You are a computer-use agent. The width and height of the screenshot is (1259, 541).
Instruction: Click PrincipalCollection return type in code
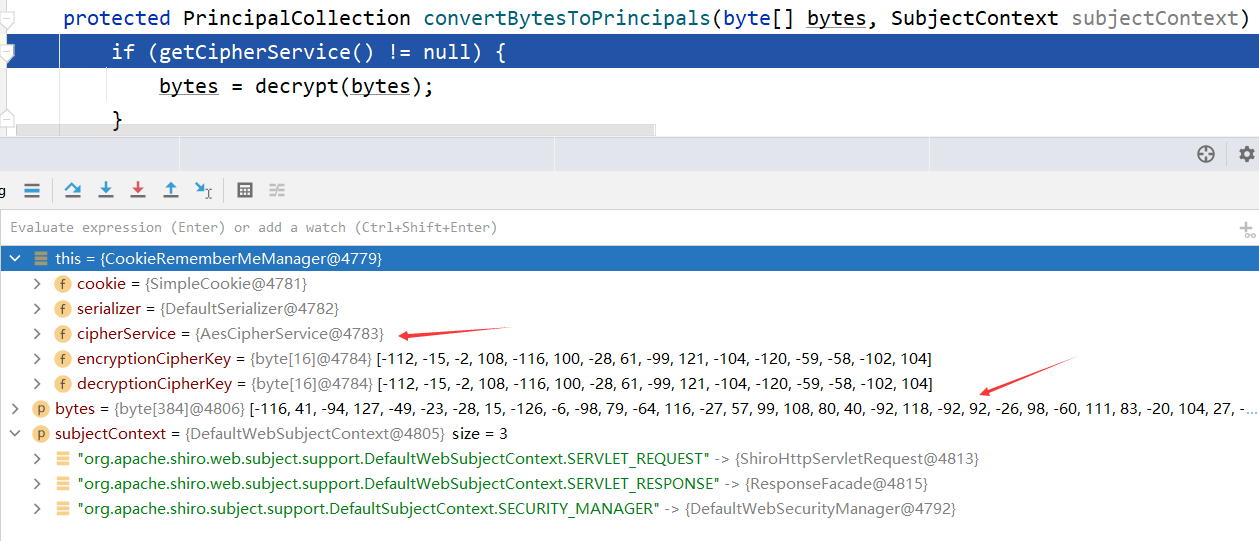(296, 18)
